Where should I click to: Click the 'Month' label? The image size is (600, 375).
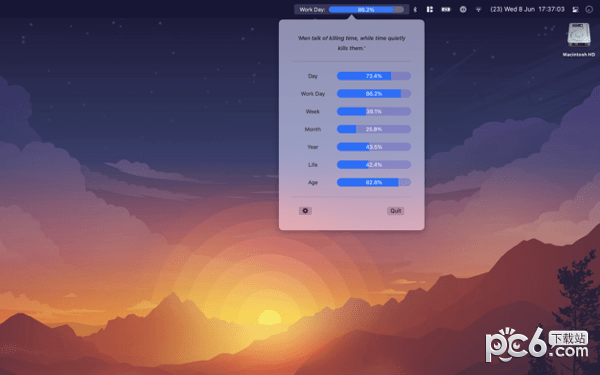313,129
